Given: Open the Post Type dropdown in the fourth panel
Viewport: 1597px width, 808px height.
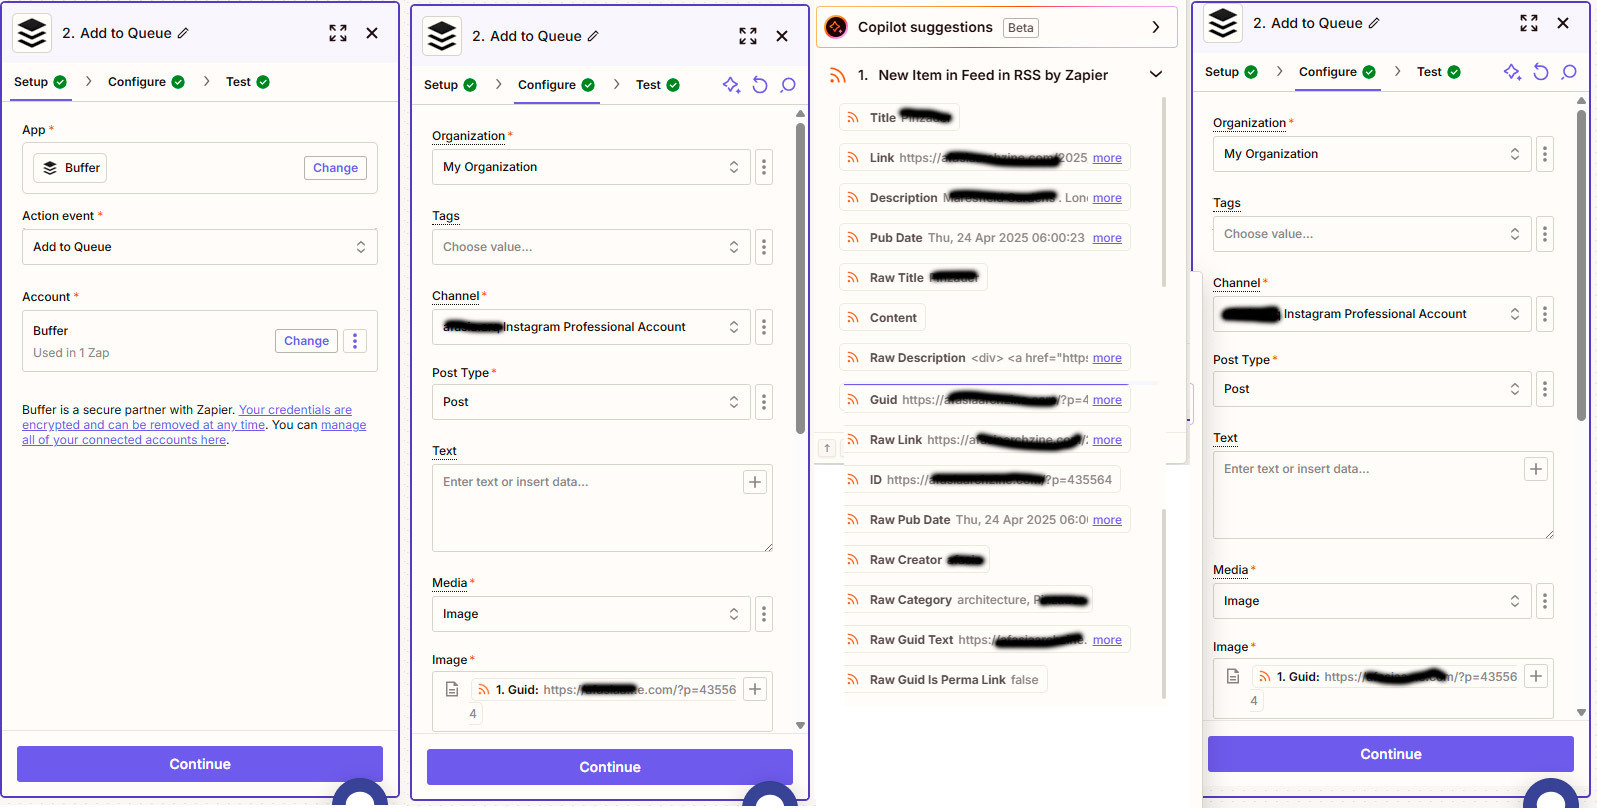Looking at the screenshot, I should (1372, 389).
